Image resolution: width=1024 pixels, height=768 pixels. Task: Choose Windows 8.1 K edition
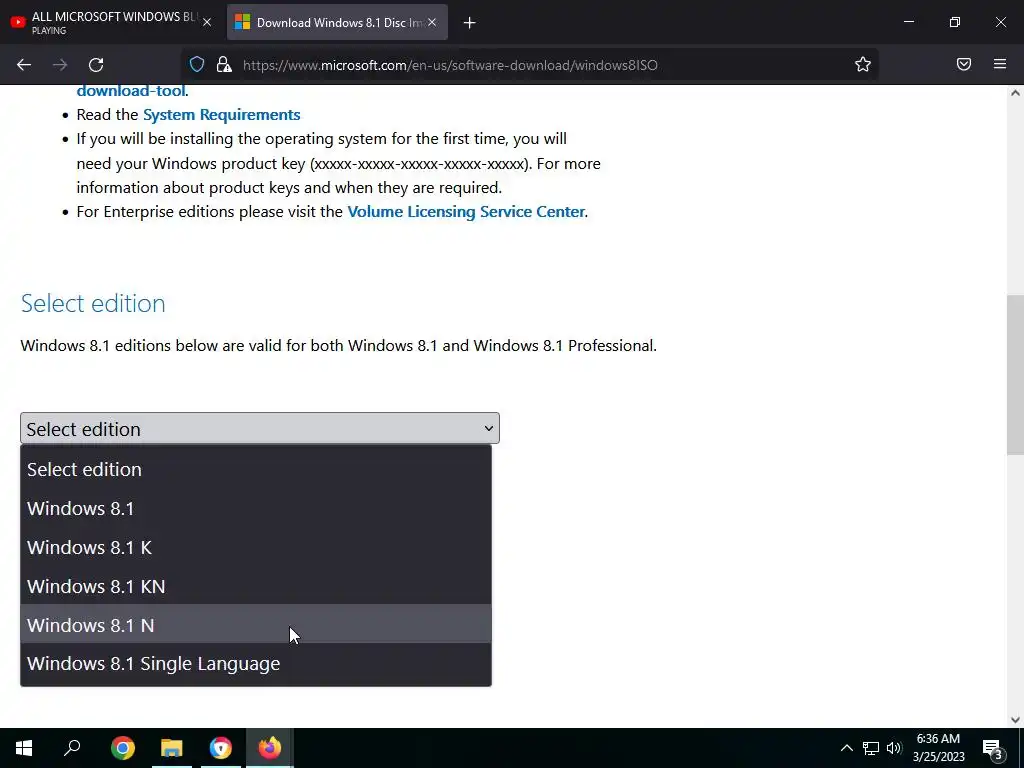(256, 547)
